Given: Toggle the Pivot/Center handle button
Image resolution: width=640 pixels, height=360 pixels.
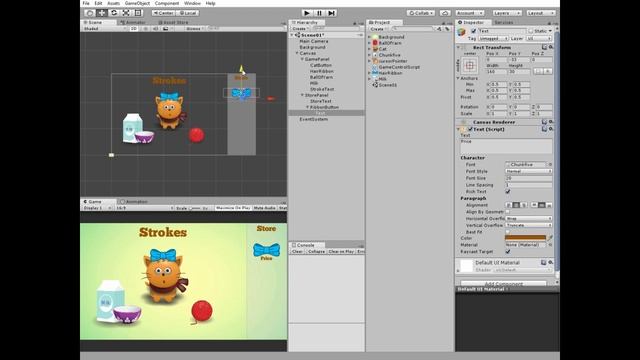Looking at the screenshot, I should point(163,13).
